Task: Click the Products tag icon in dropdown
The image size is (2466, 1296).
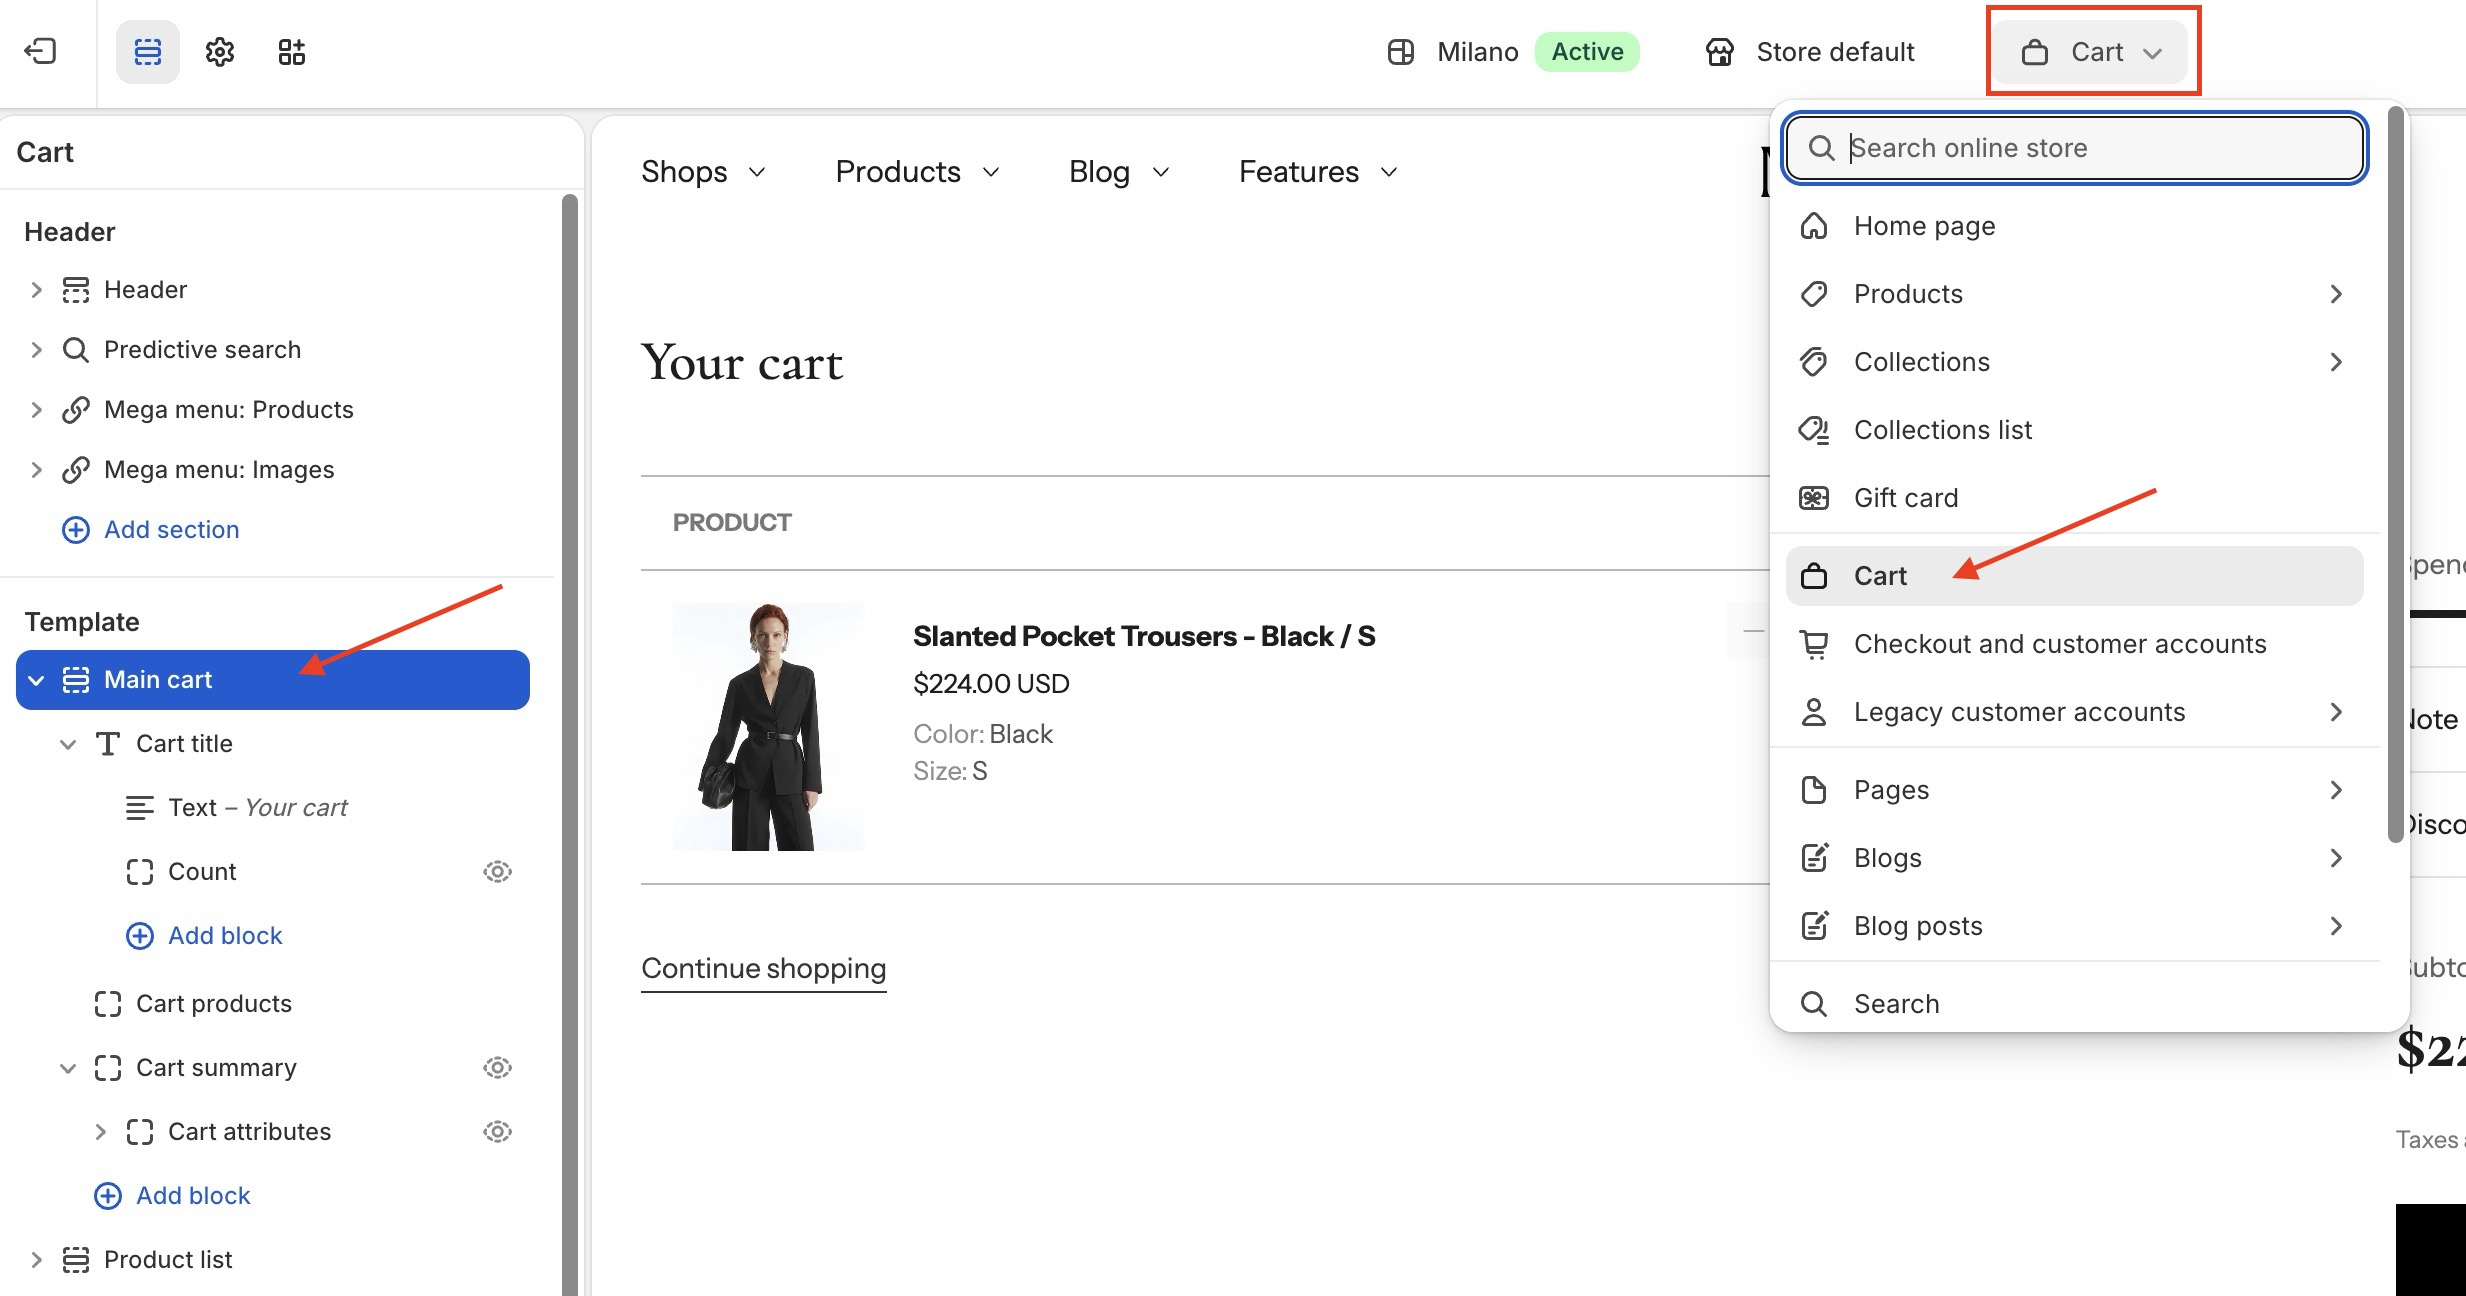Action: pyautogui.click(x=1814, y=294)
